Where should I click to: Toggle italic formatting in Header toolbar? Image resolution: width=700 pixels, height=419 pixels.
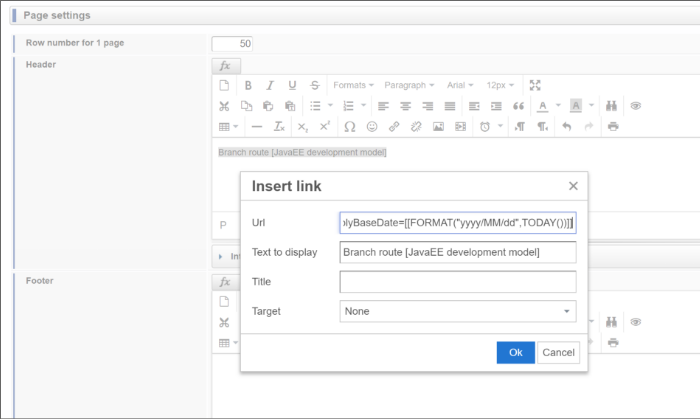[270, 85]
